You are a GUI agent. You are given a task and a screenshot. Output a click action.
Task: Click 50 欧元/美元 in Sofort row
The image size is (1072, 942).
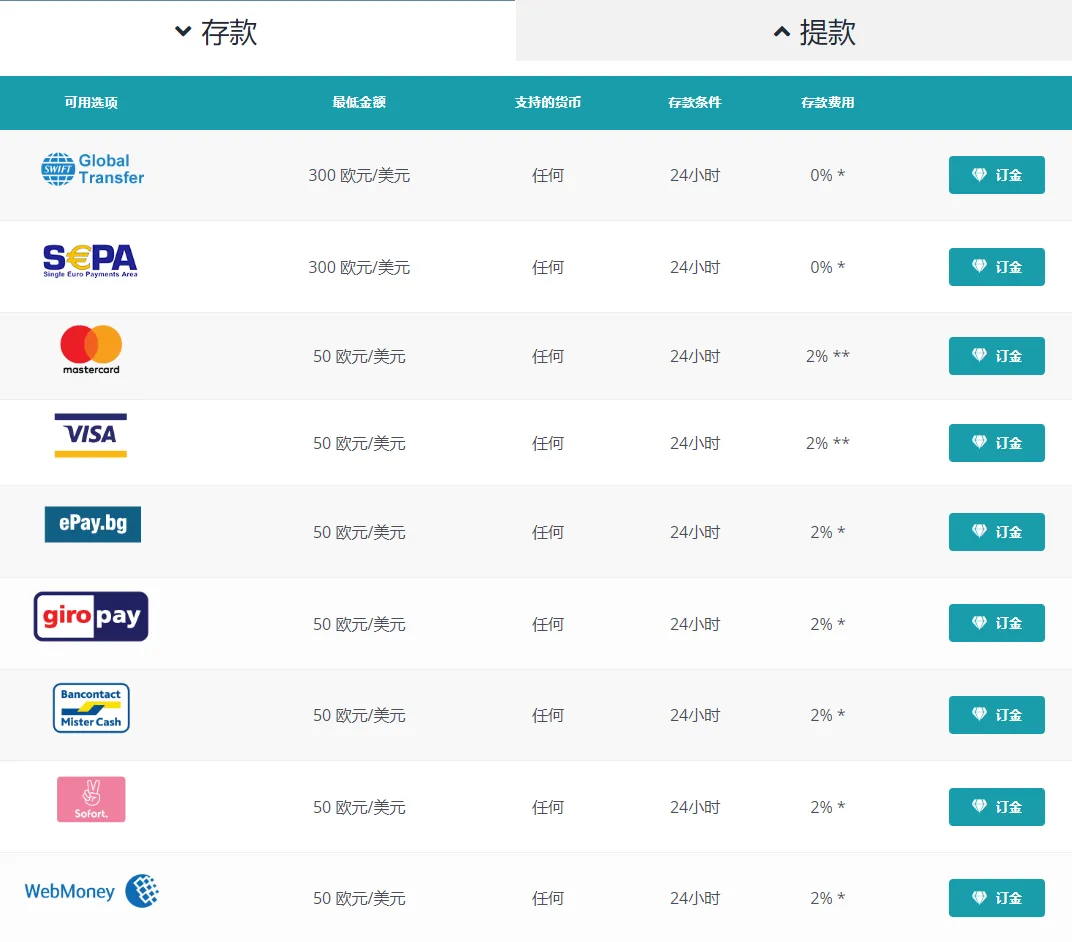click(x=359, y=807)
